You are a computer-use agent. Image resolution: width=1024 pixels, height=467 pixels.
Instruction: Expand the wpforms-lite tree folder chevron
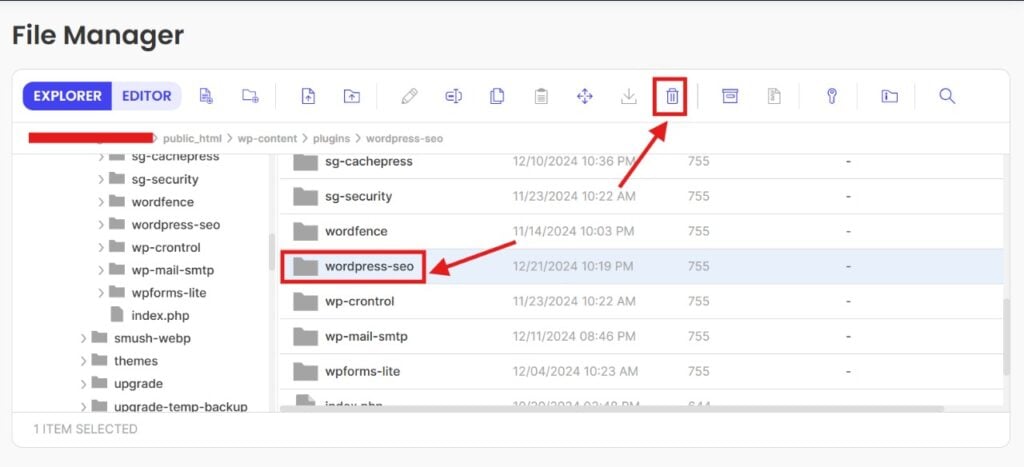tap(101, 293)
